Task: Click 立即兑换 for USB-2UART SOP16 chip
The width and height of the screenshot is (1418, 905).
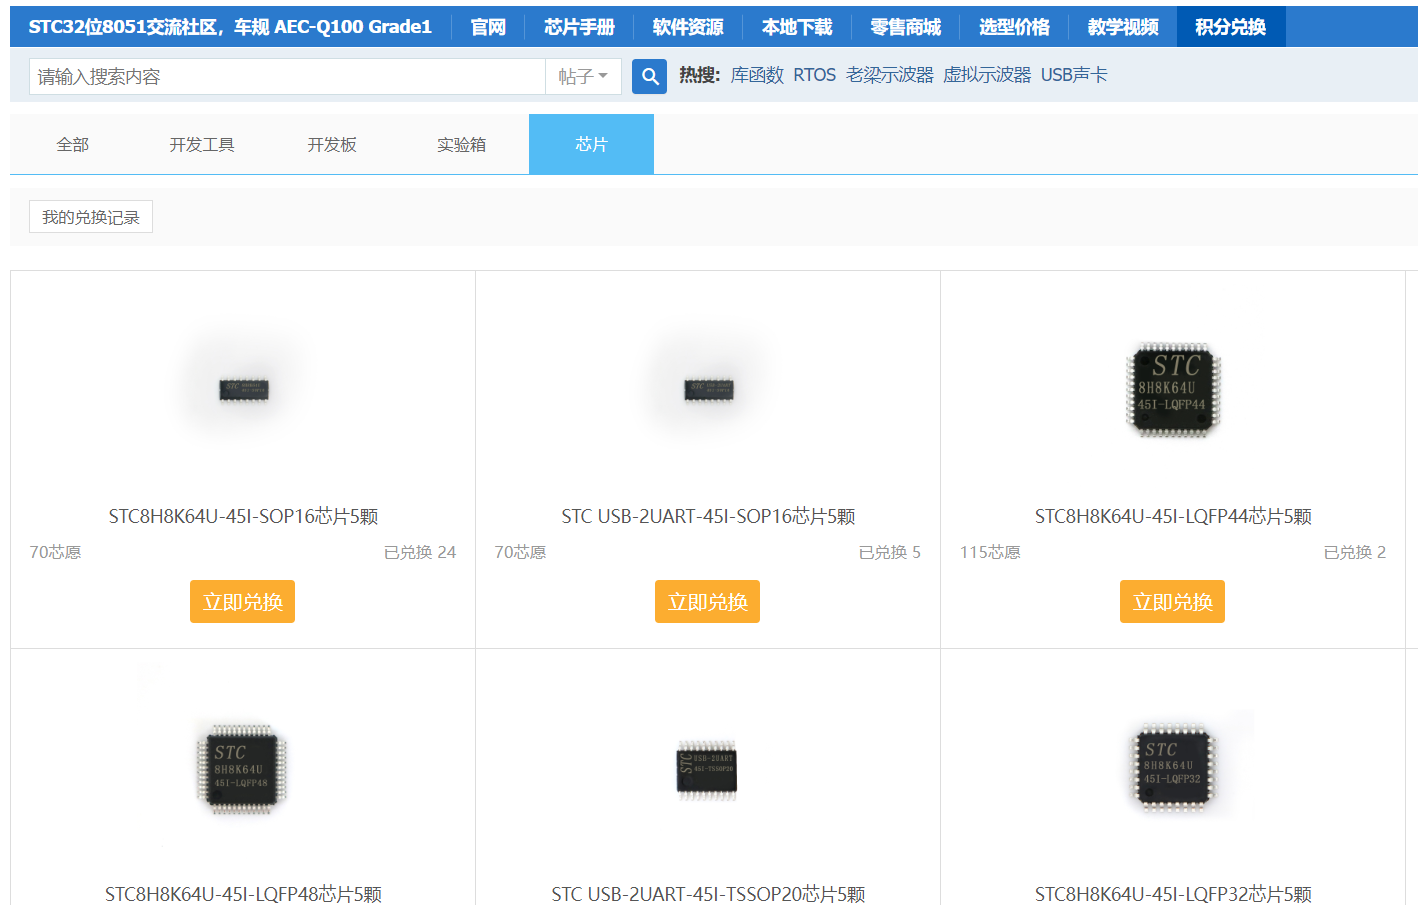Action: pyautogui.click(x=708, y=602)
